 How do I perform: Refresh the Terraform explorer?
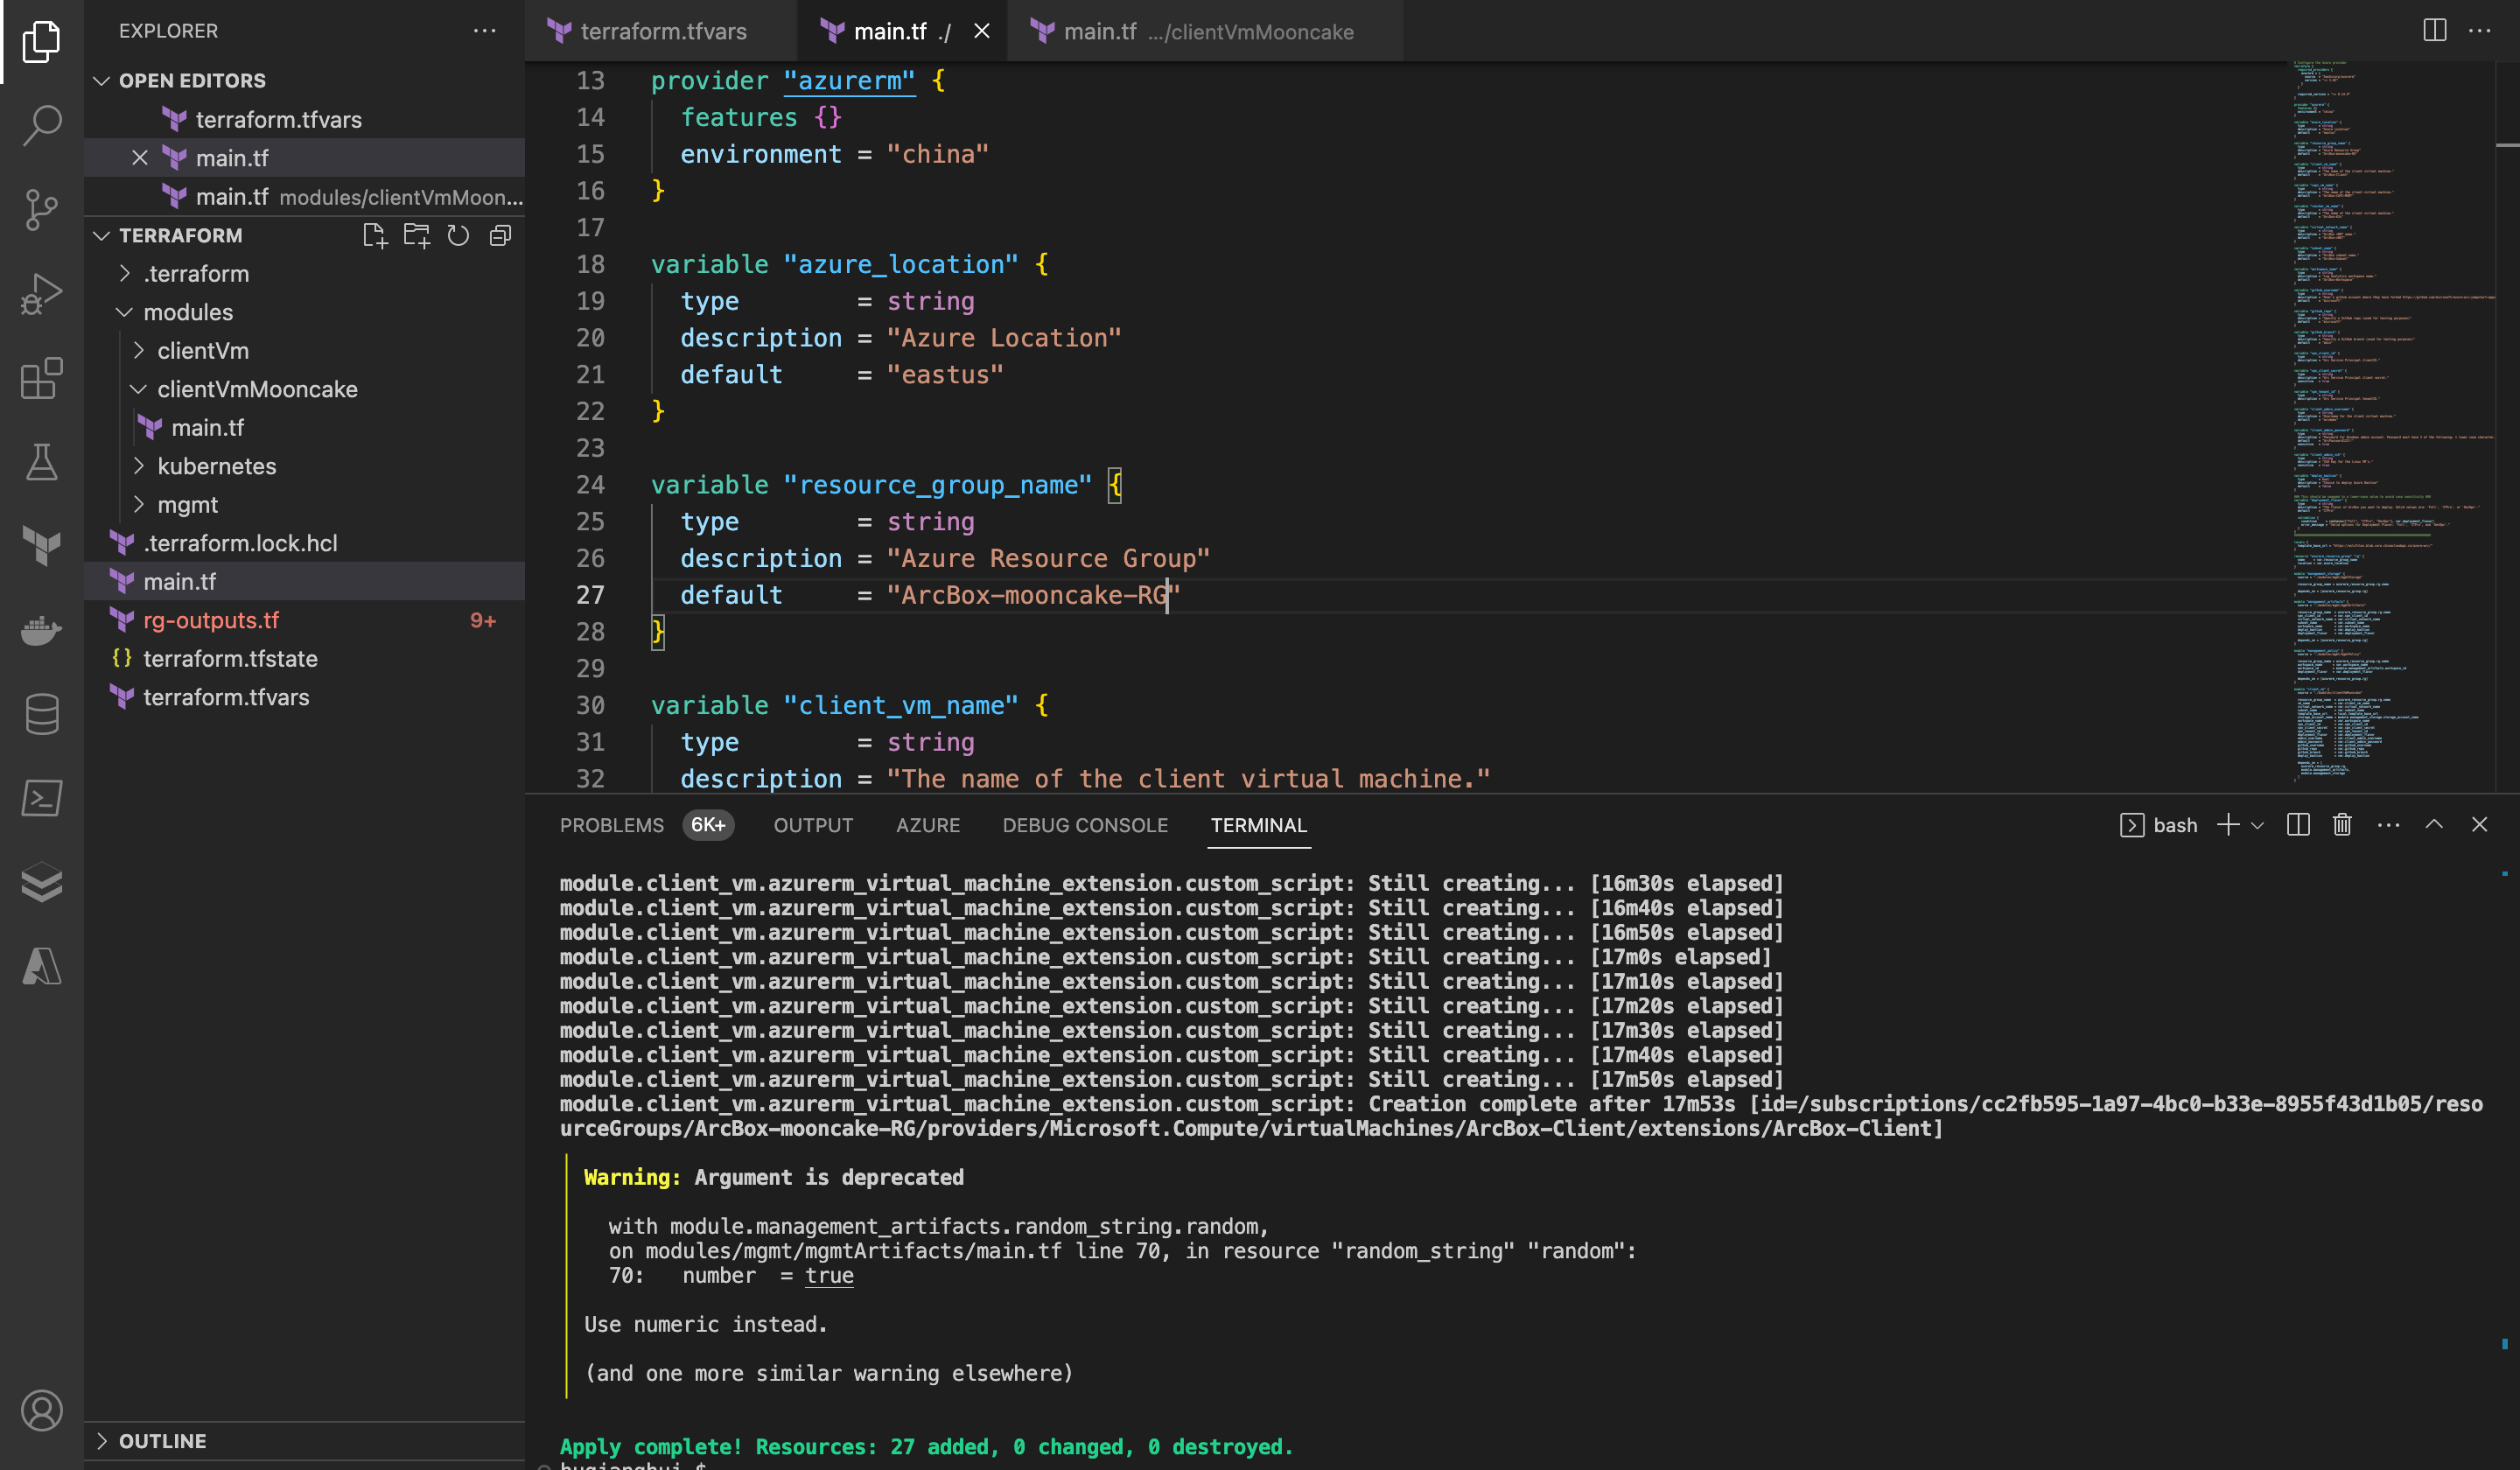[x=458, y=236]
